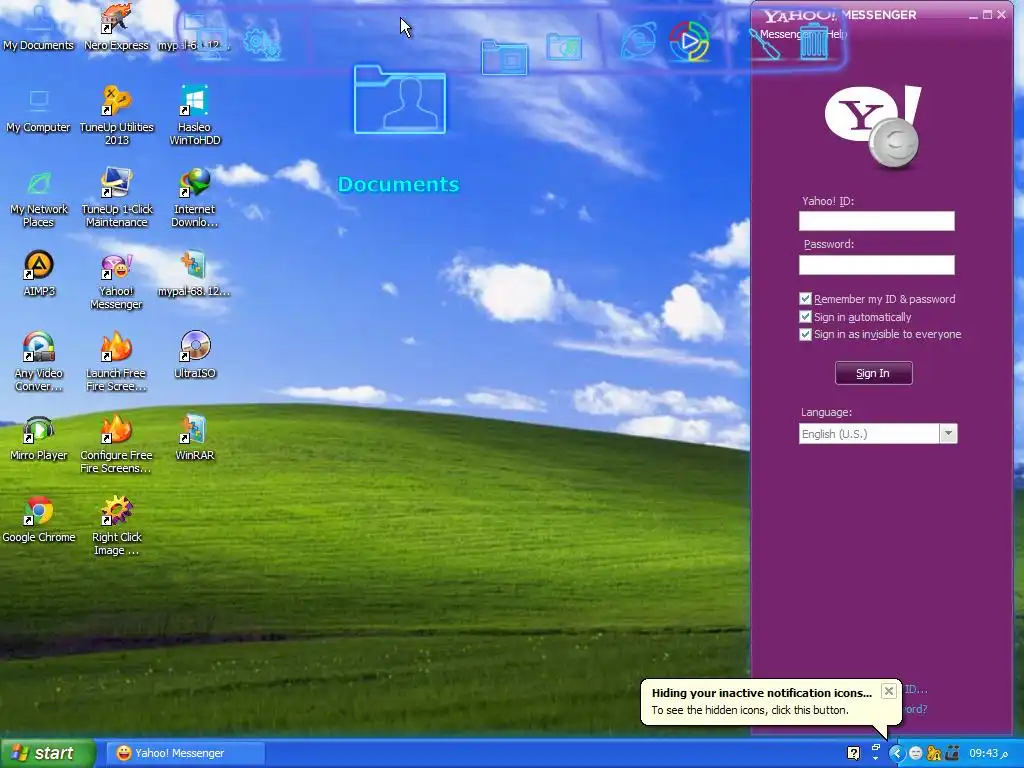Screen dimensions: 1024x768
Task: Click the Sign In button
Action: [873, 374]
